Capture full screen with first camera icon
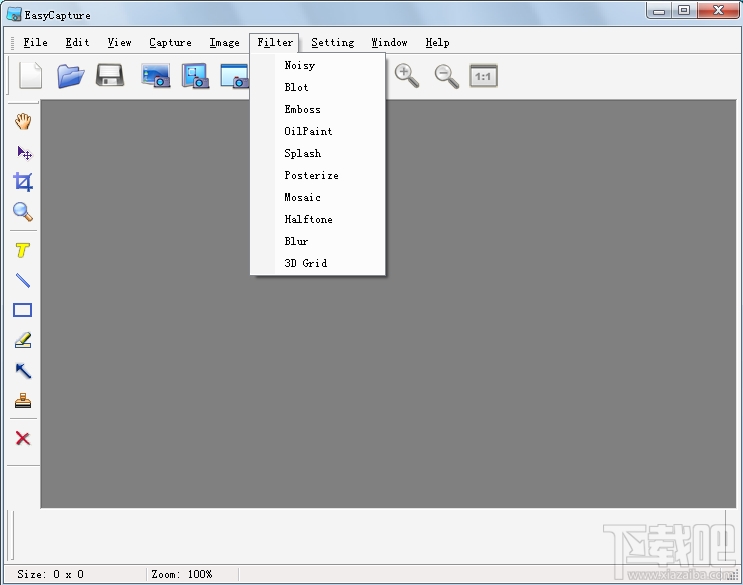Image resolution: width=743 pixels, height=585 pixels. click(x=156, y=76)
